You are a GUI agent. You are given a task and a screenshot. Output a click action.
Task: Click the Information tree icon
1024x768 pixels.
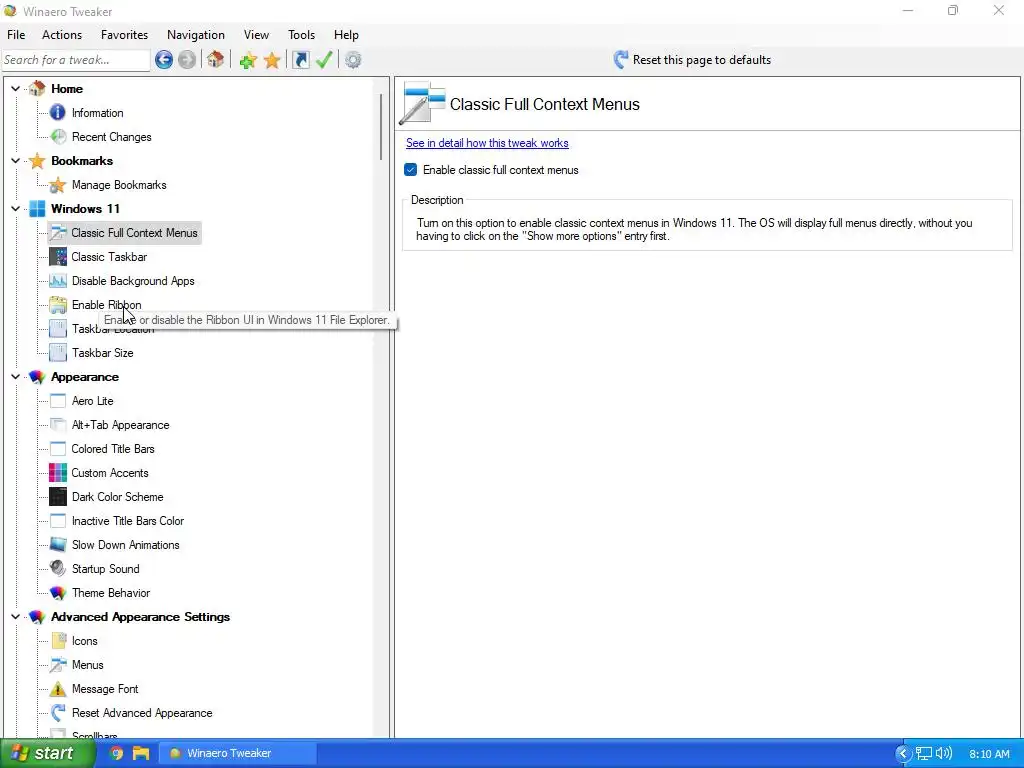point(57,112)
